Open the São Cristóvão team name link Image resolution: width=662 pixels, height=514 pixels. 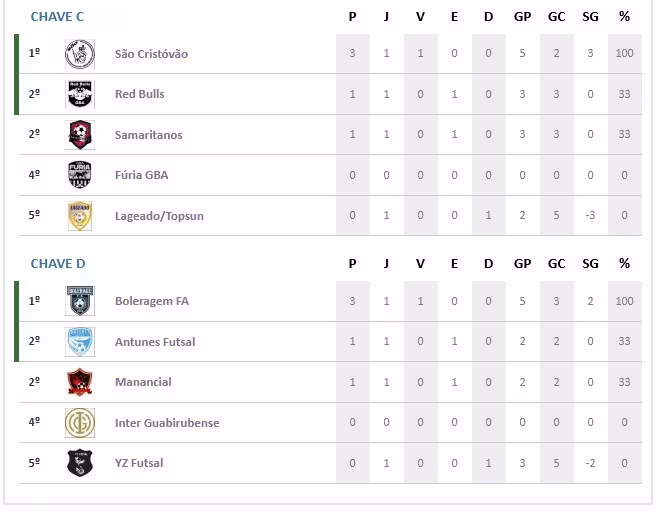click(151, 54)
